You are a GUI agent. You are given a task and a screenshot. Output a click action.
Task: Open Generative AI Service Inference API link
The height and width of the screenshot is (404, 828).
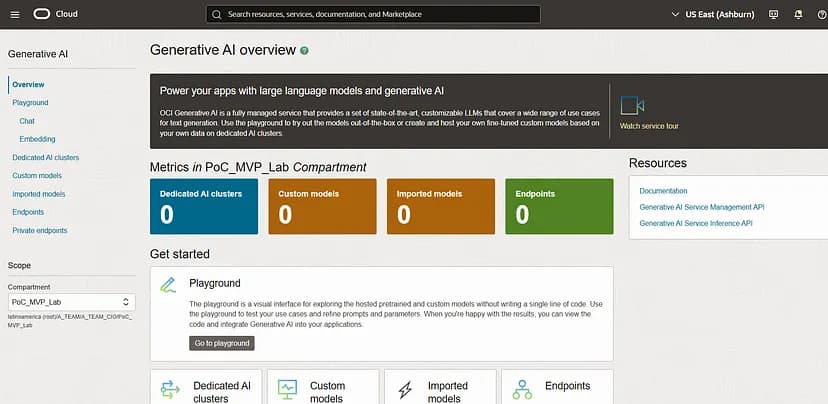(695, 223)
